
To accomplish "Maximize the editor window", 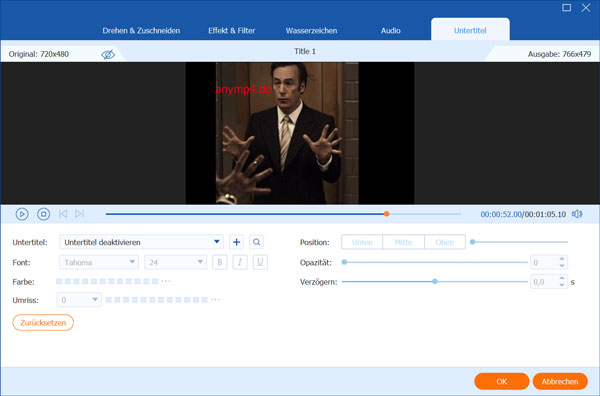I will coord(566,7).
